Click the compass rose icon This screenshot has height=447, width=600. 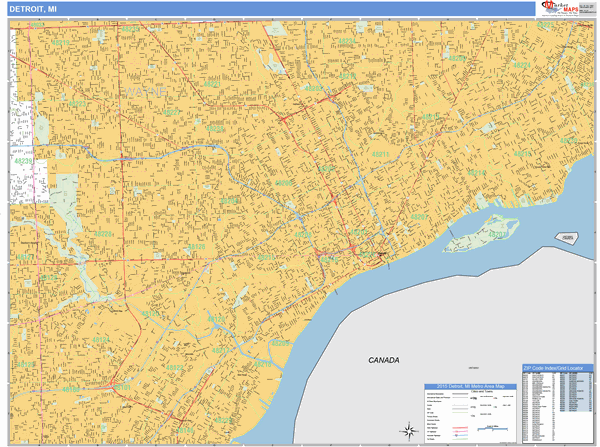[408, 431]
